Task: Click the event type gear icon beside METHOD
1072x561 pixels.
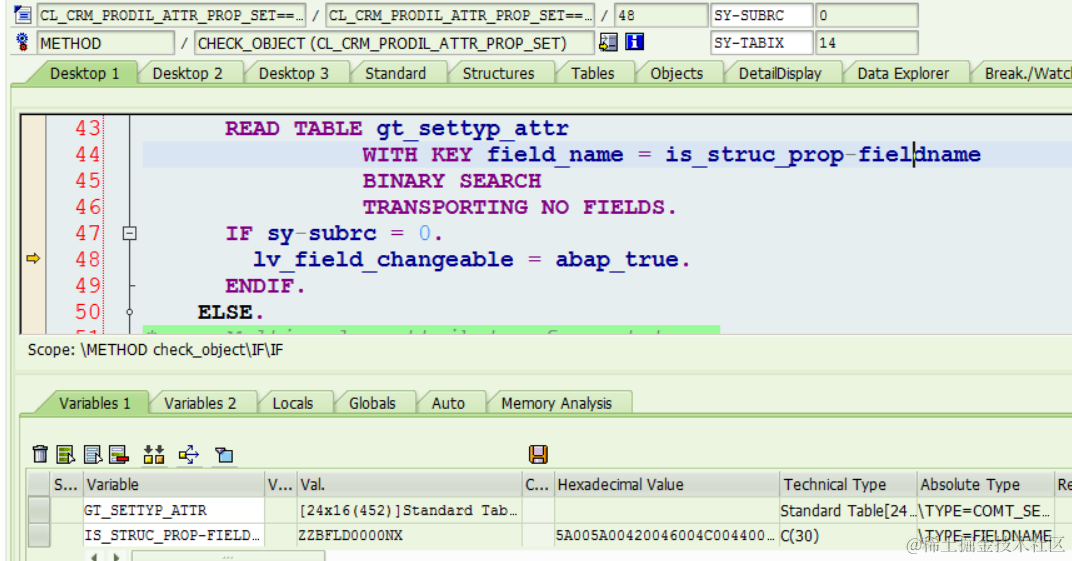Action: tap(23, 42)
